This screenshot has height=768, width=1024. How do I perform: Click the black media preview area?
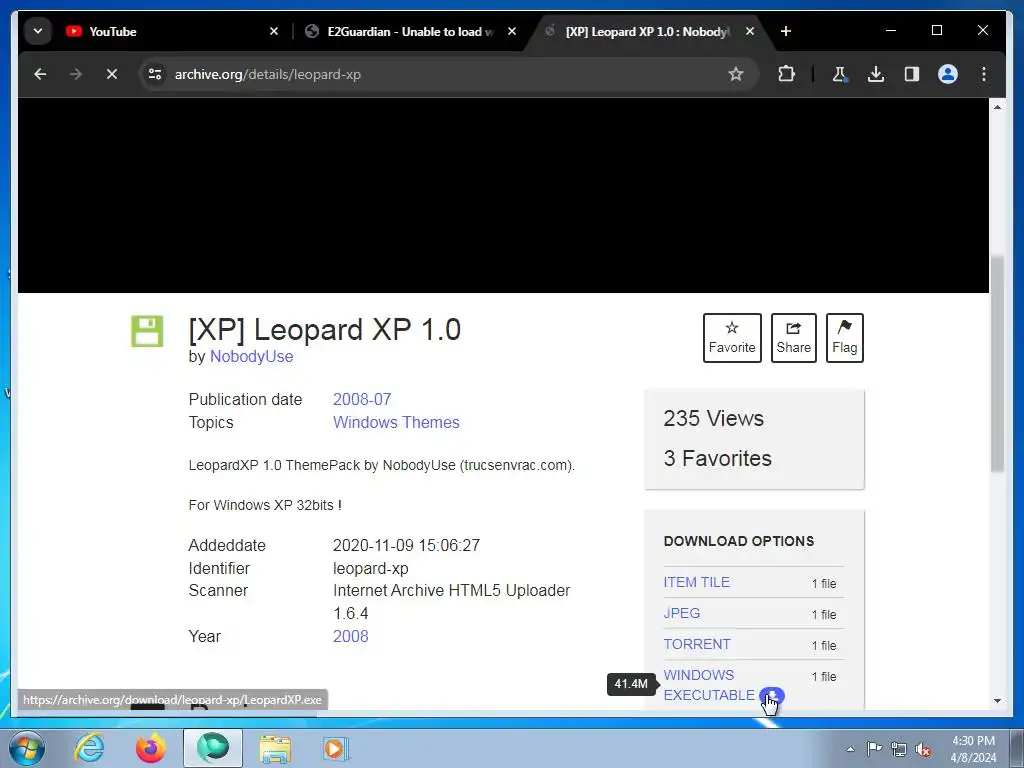[x=504, y=195]
